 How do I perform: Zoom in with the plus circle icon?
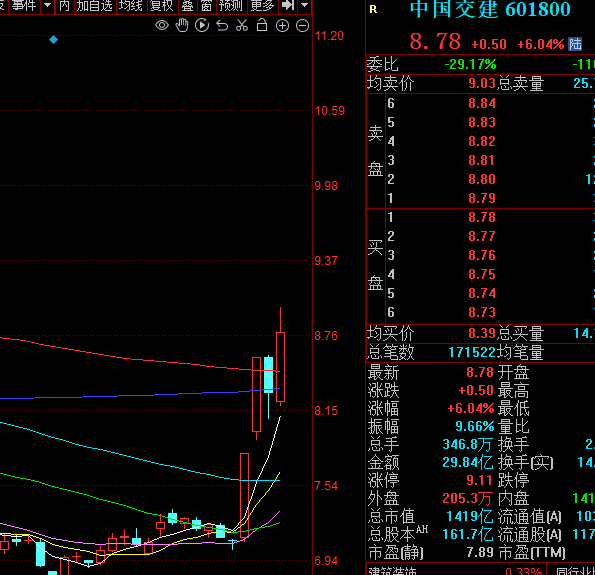pos(282,25)
